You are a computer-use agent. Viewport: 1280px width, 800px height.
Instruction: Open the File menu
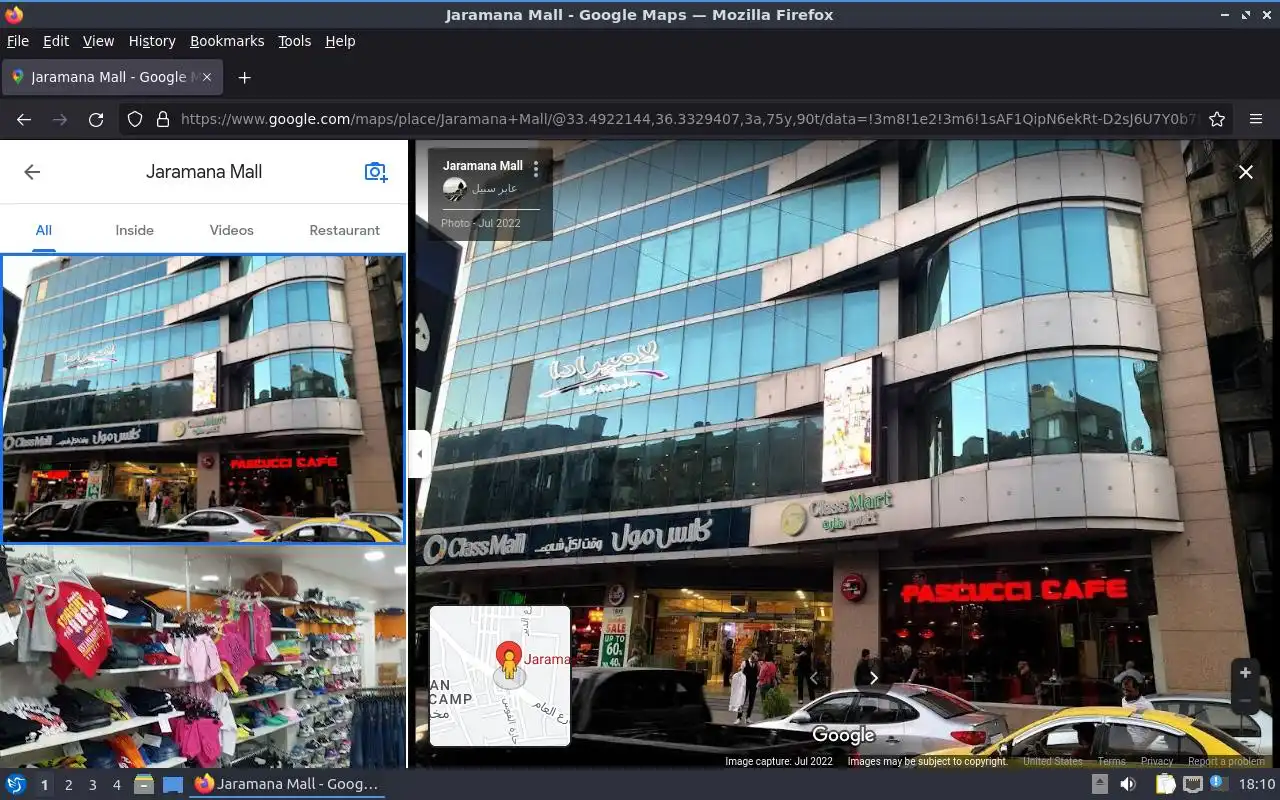[18, 41]
